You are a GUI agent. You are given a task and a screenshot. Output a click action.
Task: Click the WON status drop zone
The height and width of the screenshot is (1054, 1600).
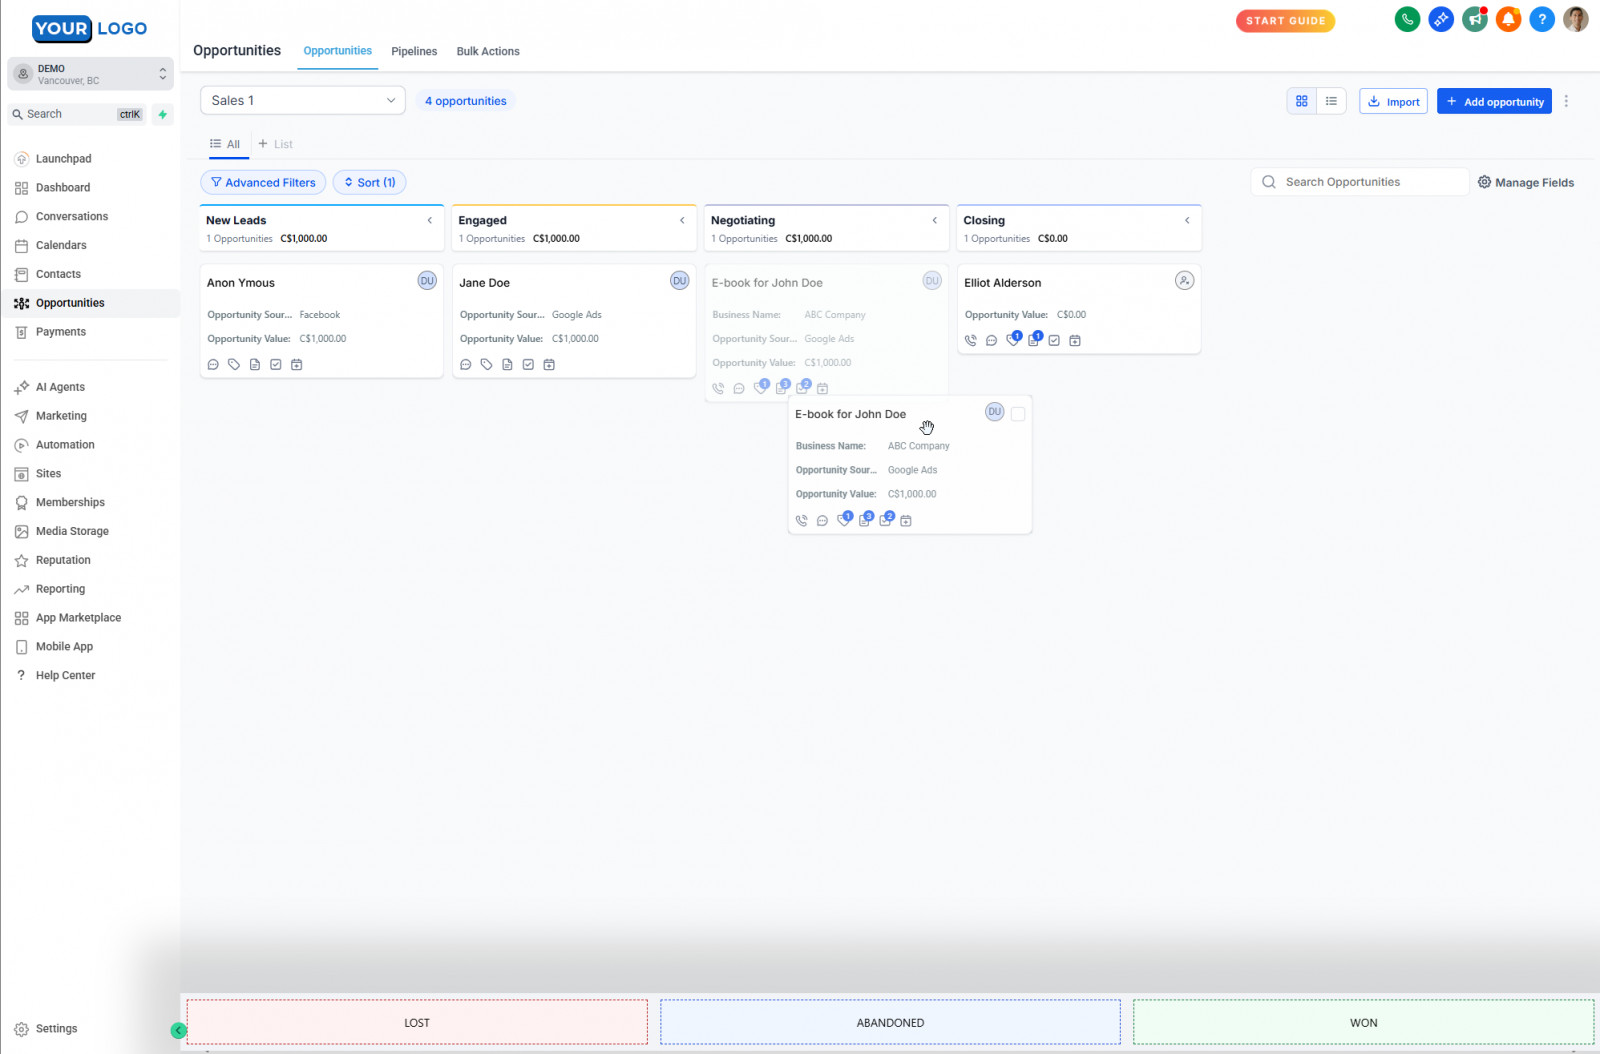(1363, 1023)
